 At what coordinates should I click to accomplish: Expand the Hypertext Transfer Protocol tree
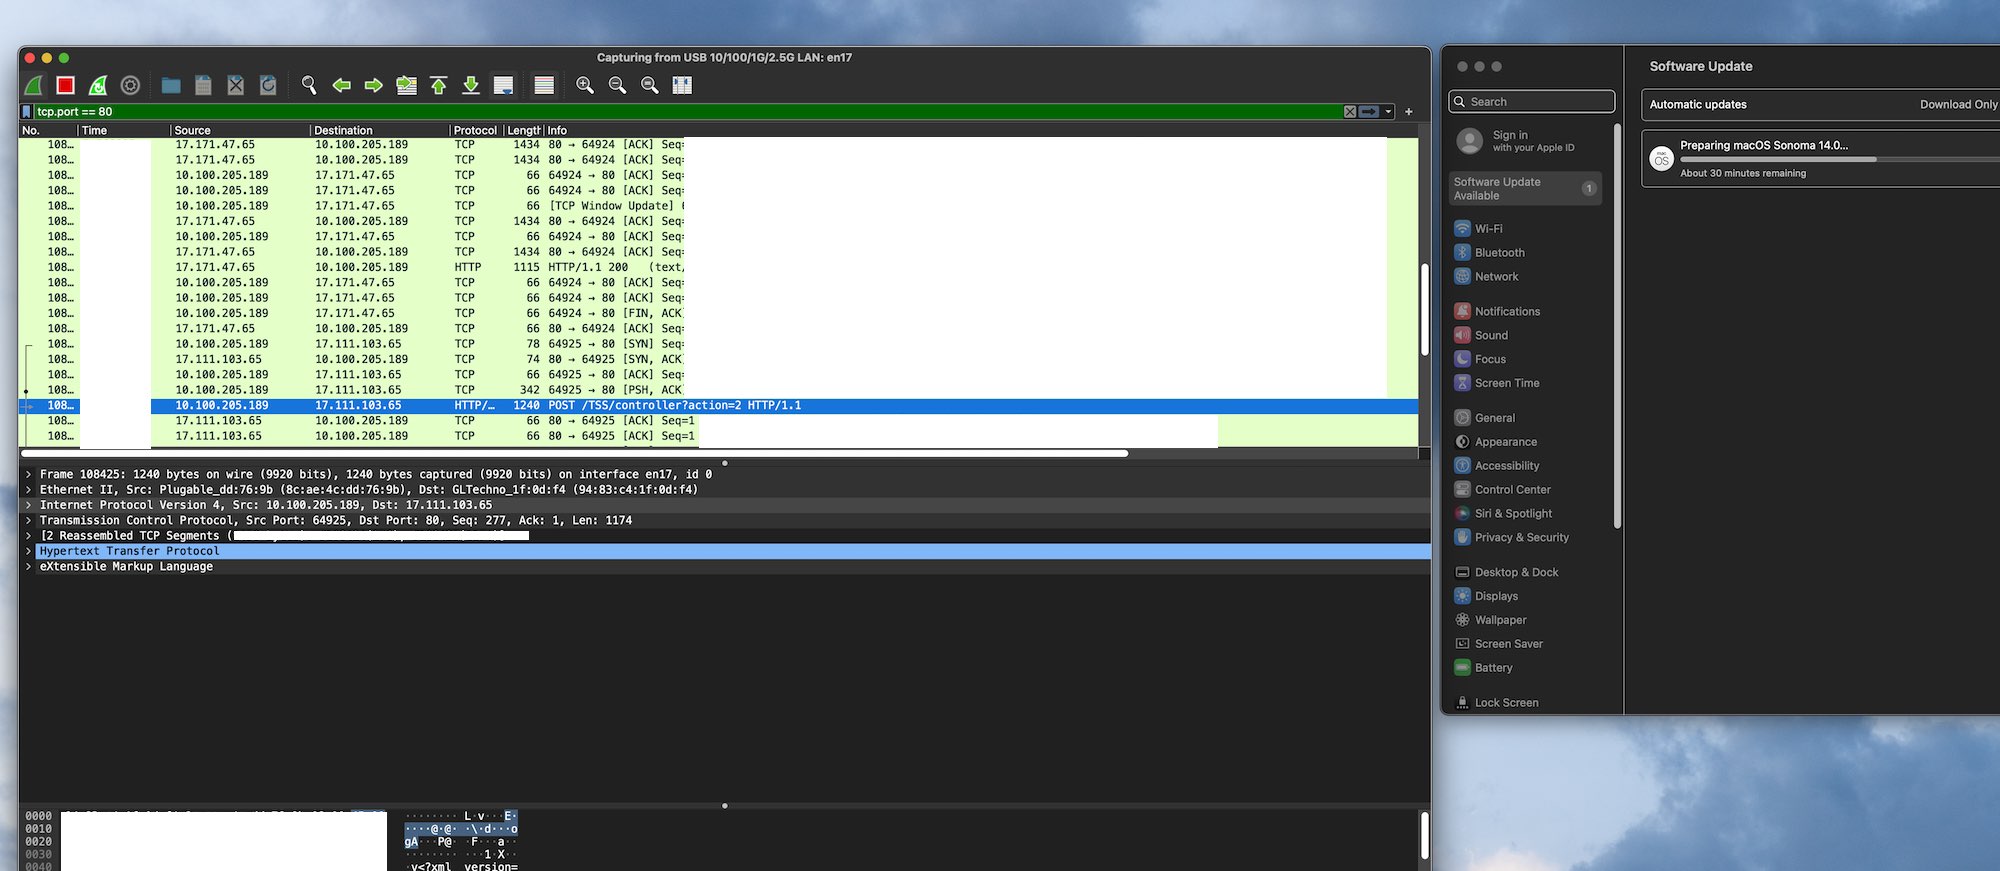point(29,551)
